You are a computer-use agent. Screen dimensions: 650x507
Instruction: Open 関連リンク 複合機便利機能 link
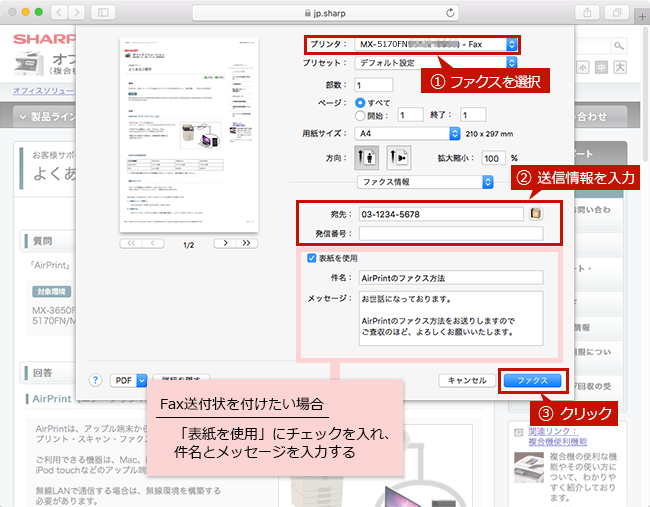(x=558, y=437)
